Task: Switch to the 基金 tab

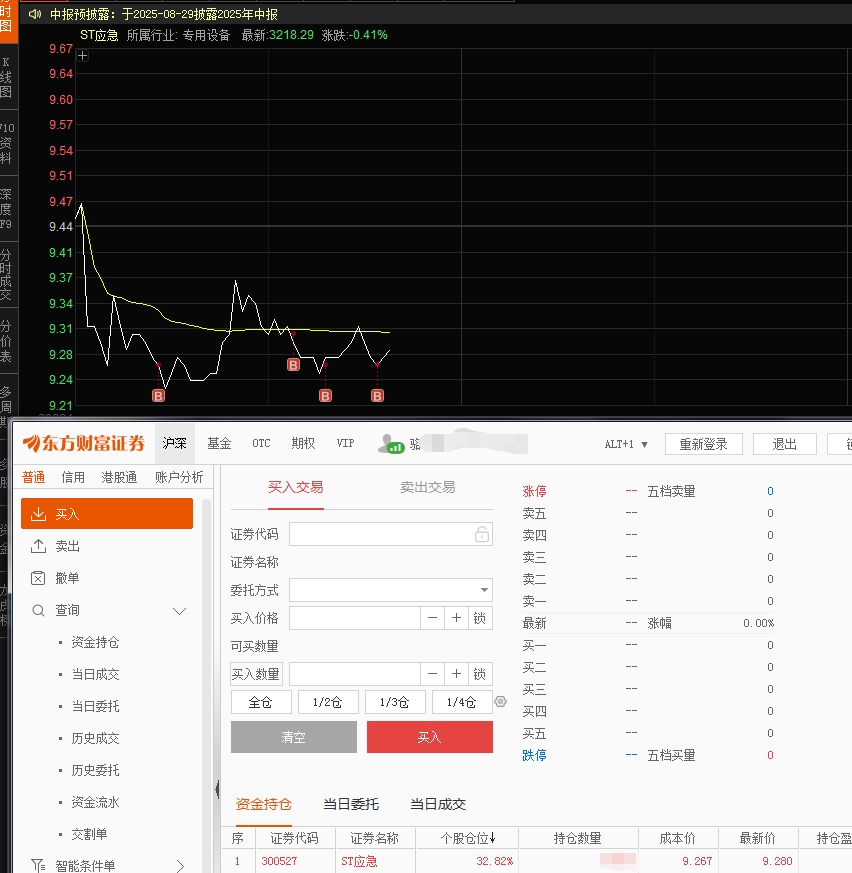Action: click(x=219, y=443)
